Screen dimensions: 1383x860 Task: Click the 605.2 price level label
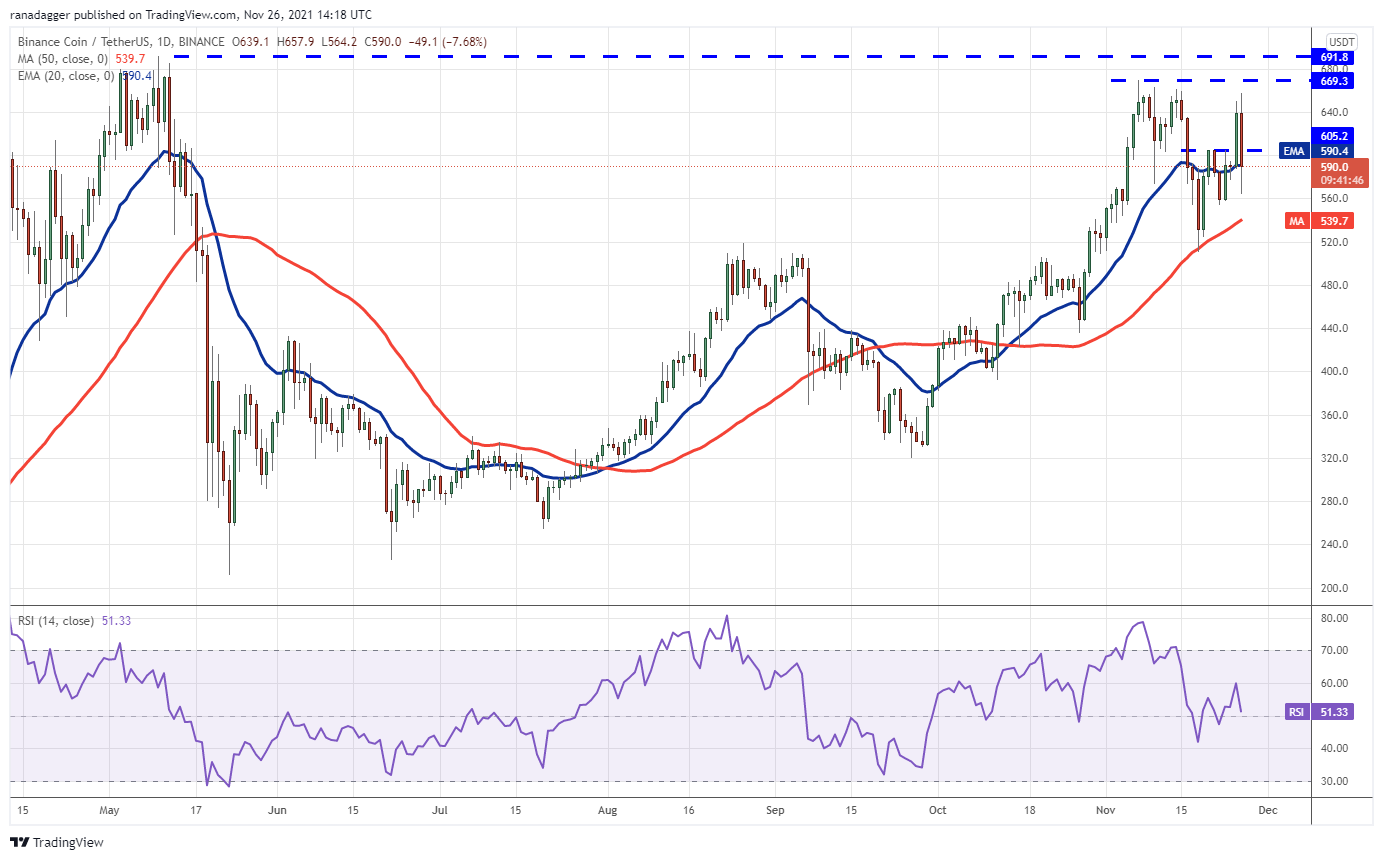pyautogui.click(x=1335, y=136)
